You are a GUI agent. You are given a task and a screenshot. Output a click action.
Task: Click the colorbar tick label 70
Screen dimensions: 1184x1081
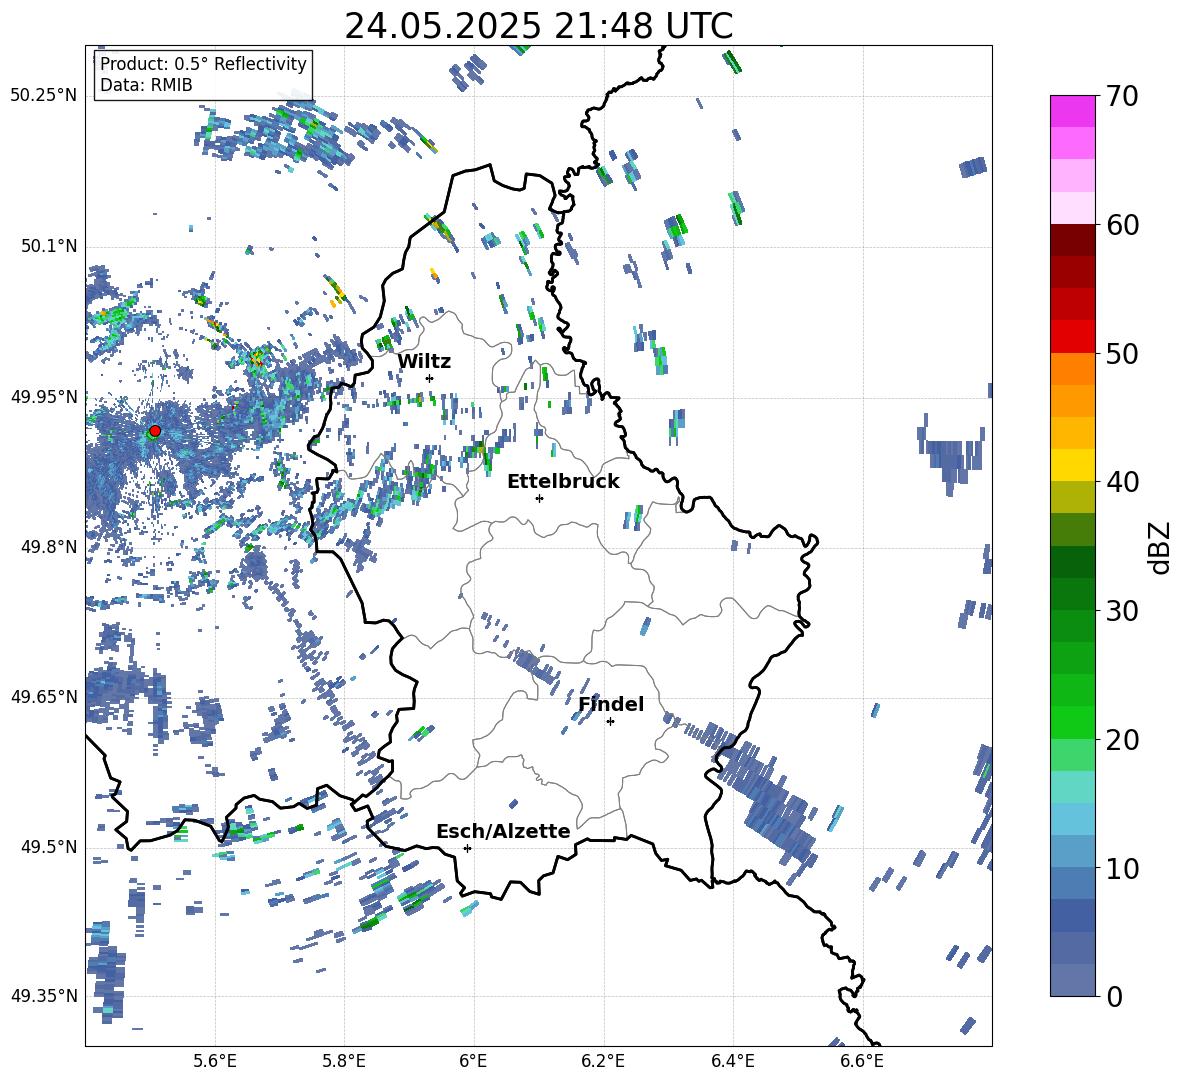[1122, 96]
